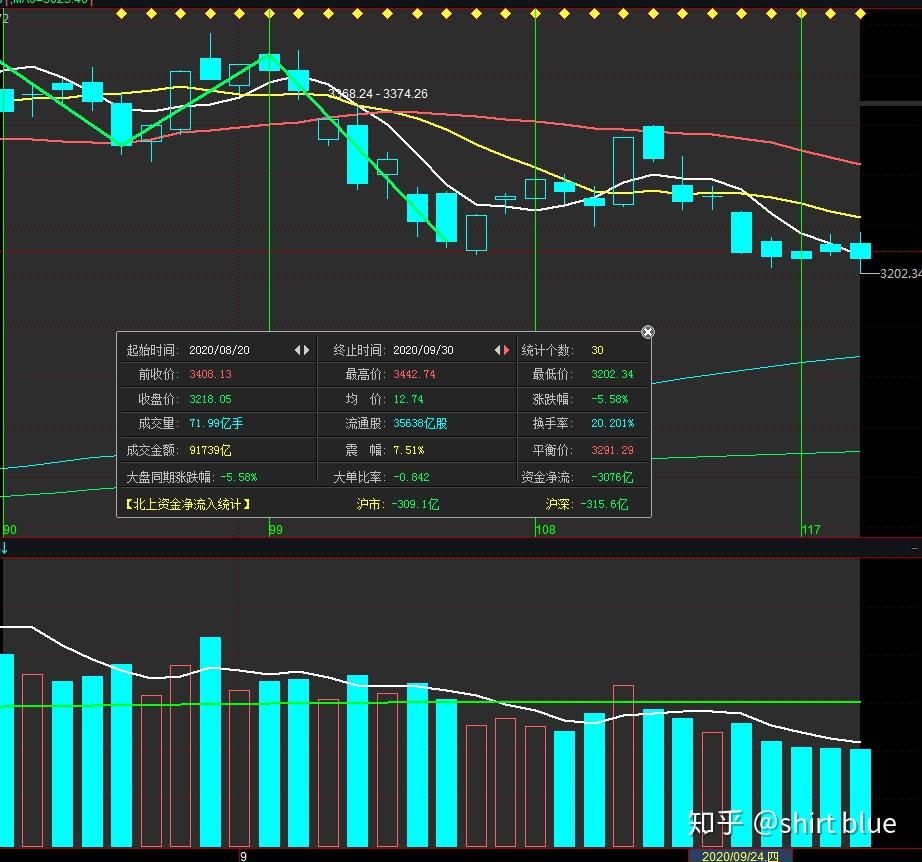
Task: Open the 北上资金净流入统计 link
Action: point(188,504)
